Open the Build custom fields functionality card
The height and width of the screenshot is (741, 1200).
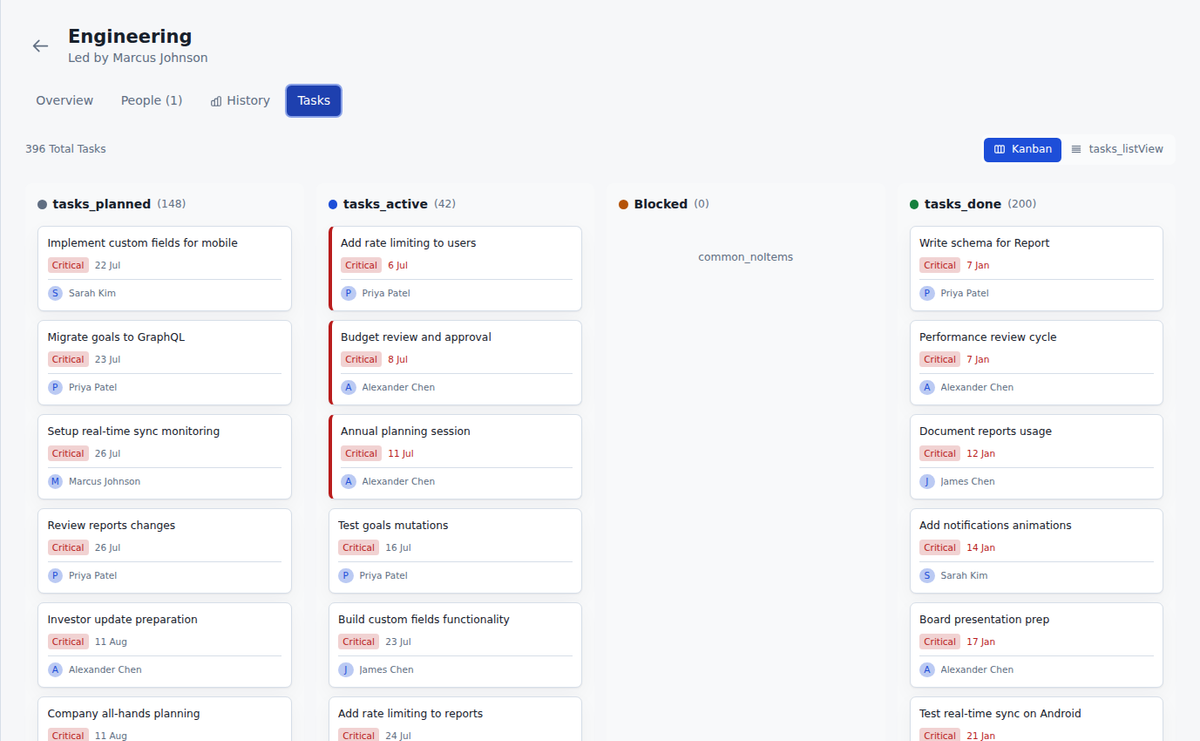[455, 645]
